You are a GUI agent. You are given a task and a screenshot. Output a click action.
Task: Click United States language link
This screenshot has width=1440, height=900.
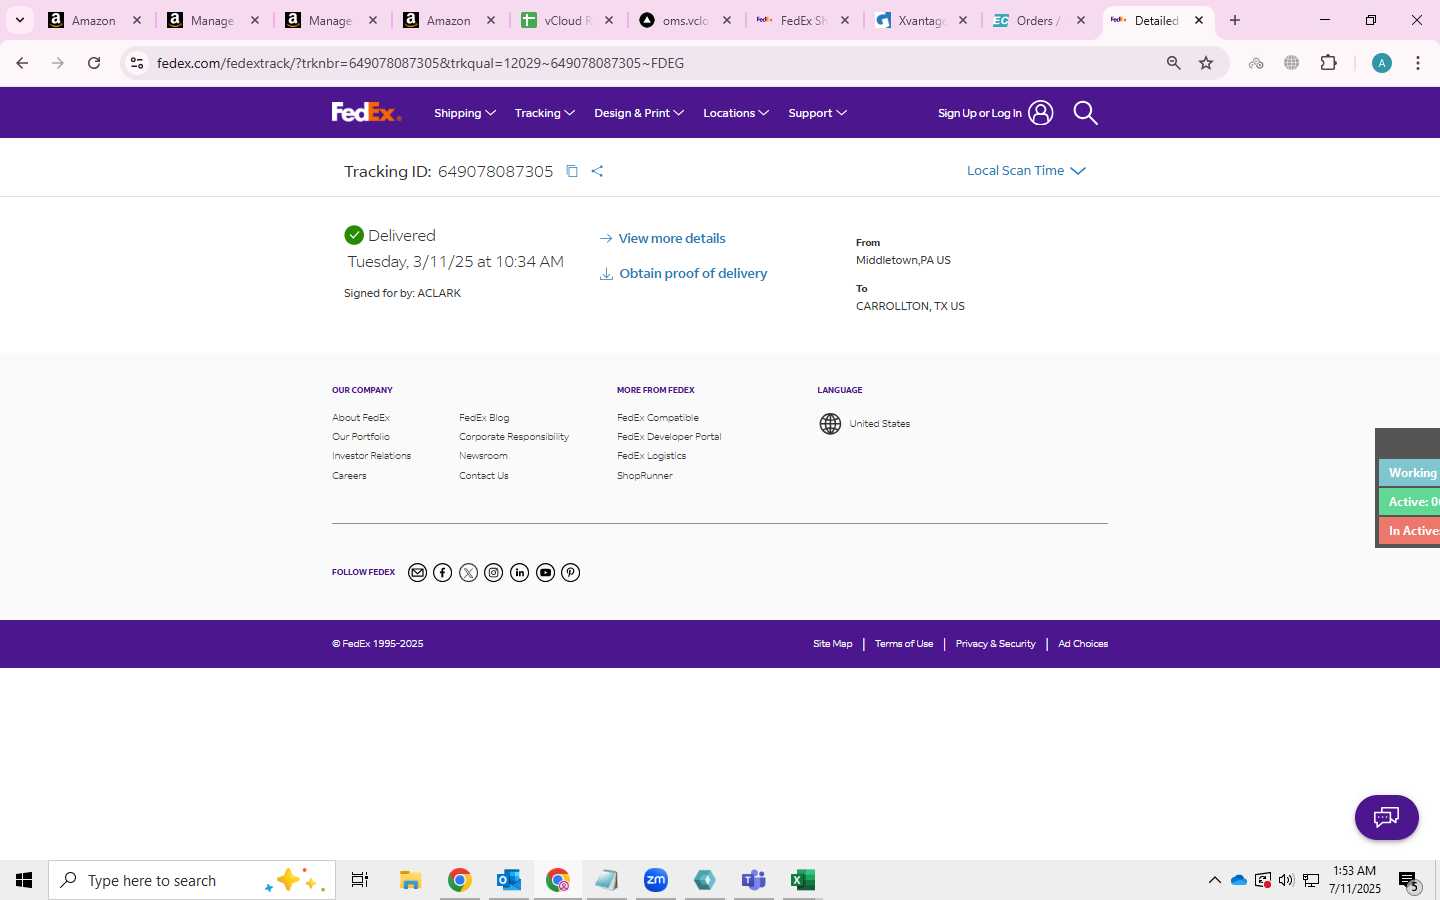(x=880, y=424)
